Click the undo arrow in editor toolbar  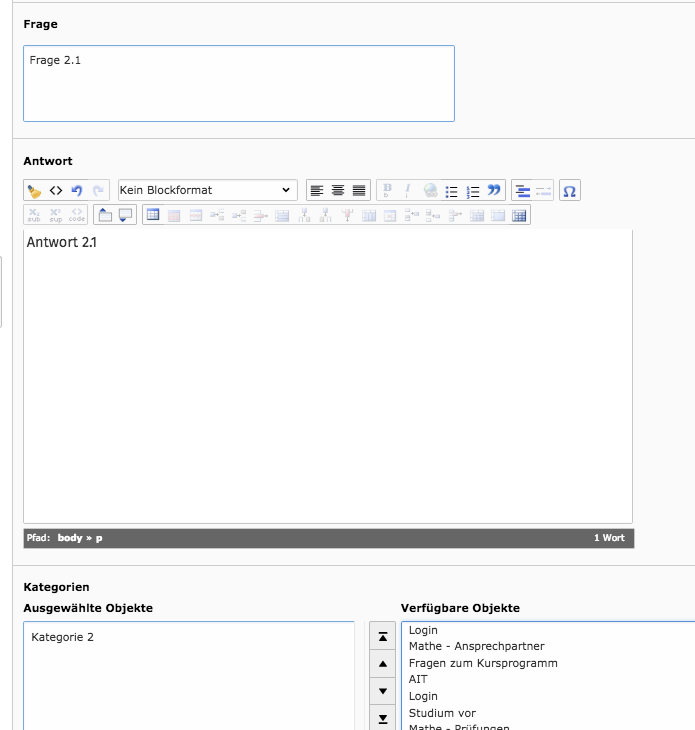click(77, 190)
